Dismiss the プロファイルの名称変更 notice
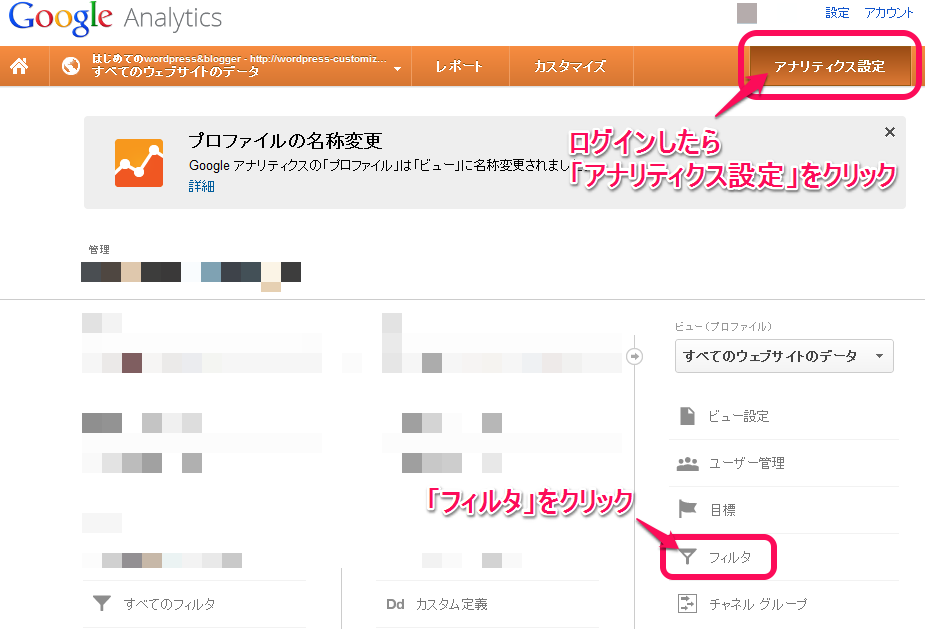 point(890,132)
